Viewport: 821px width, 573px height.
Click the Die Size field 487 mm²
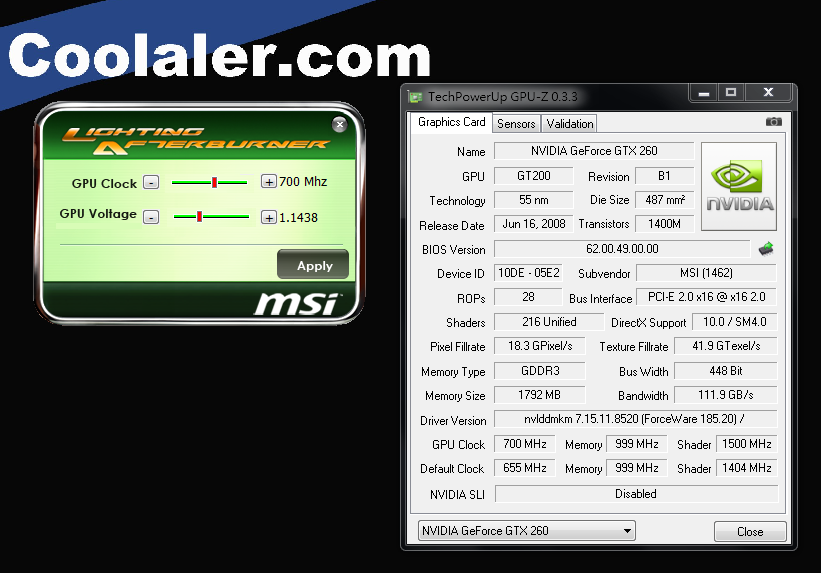click(x=664, y=200)
